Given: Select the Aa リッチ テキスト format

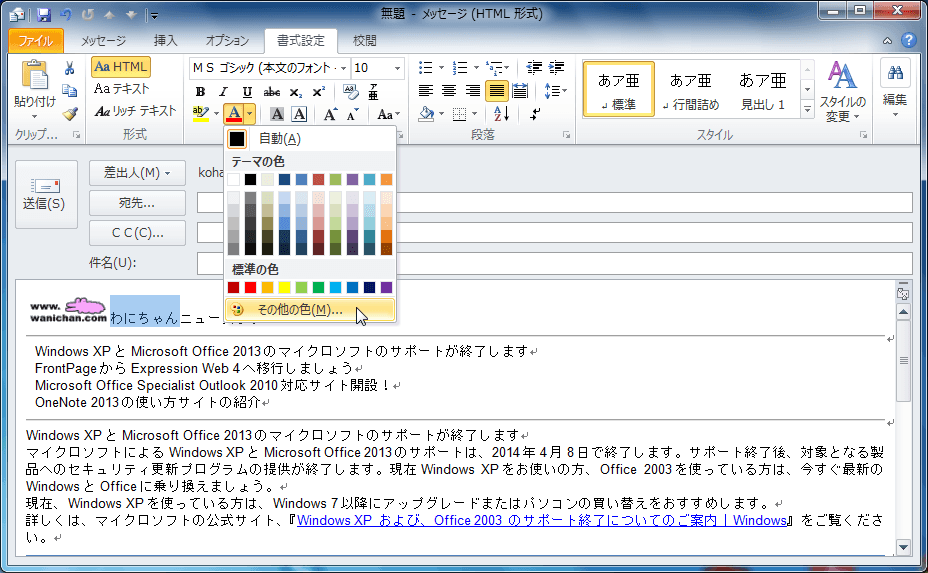Looking at the screenshot, I should pos(135,111).
